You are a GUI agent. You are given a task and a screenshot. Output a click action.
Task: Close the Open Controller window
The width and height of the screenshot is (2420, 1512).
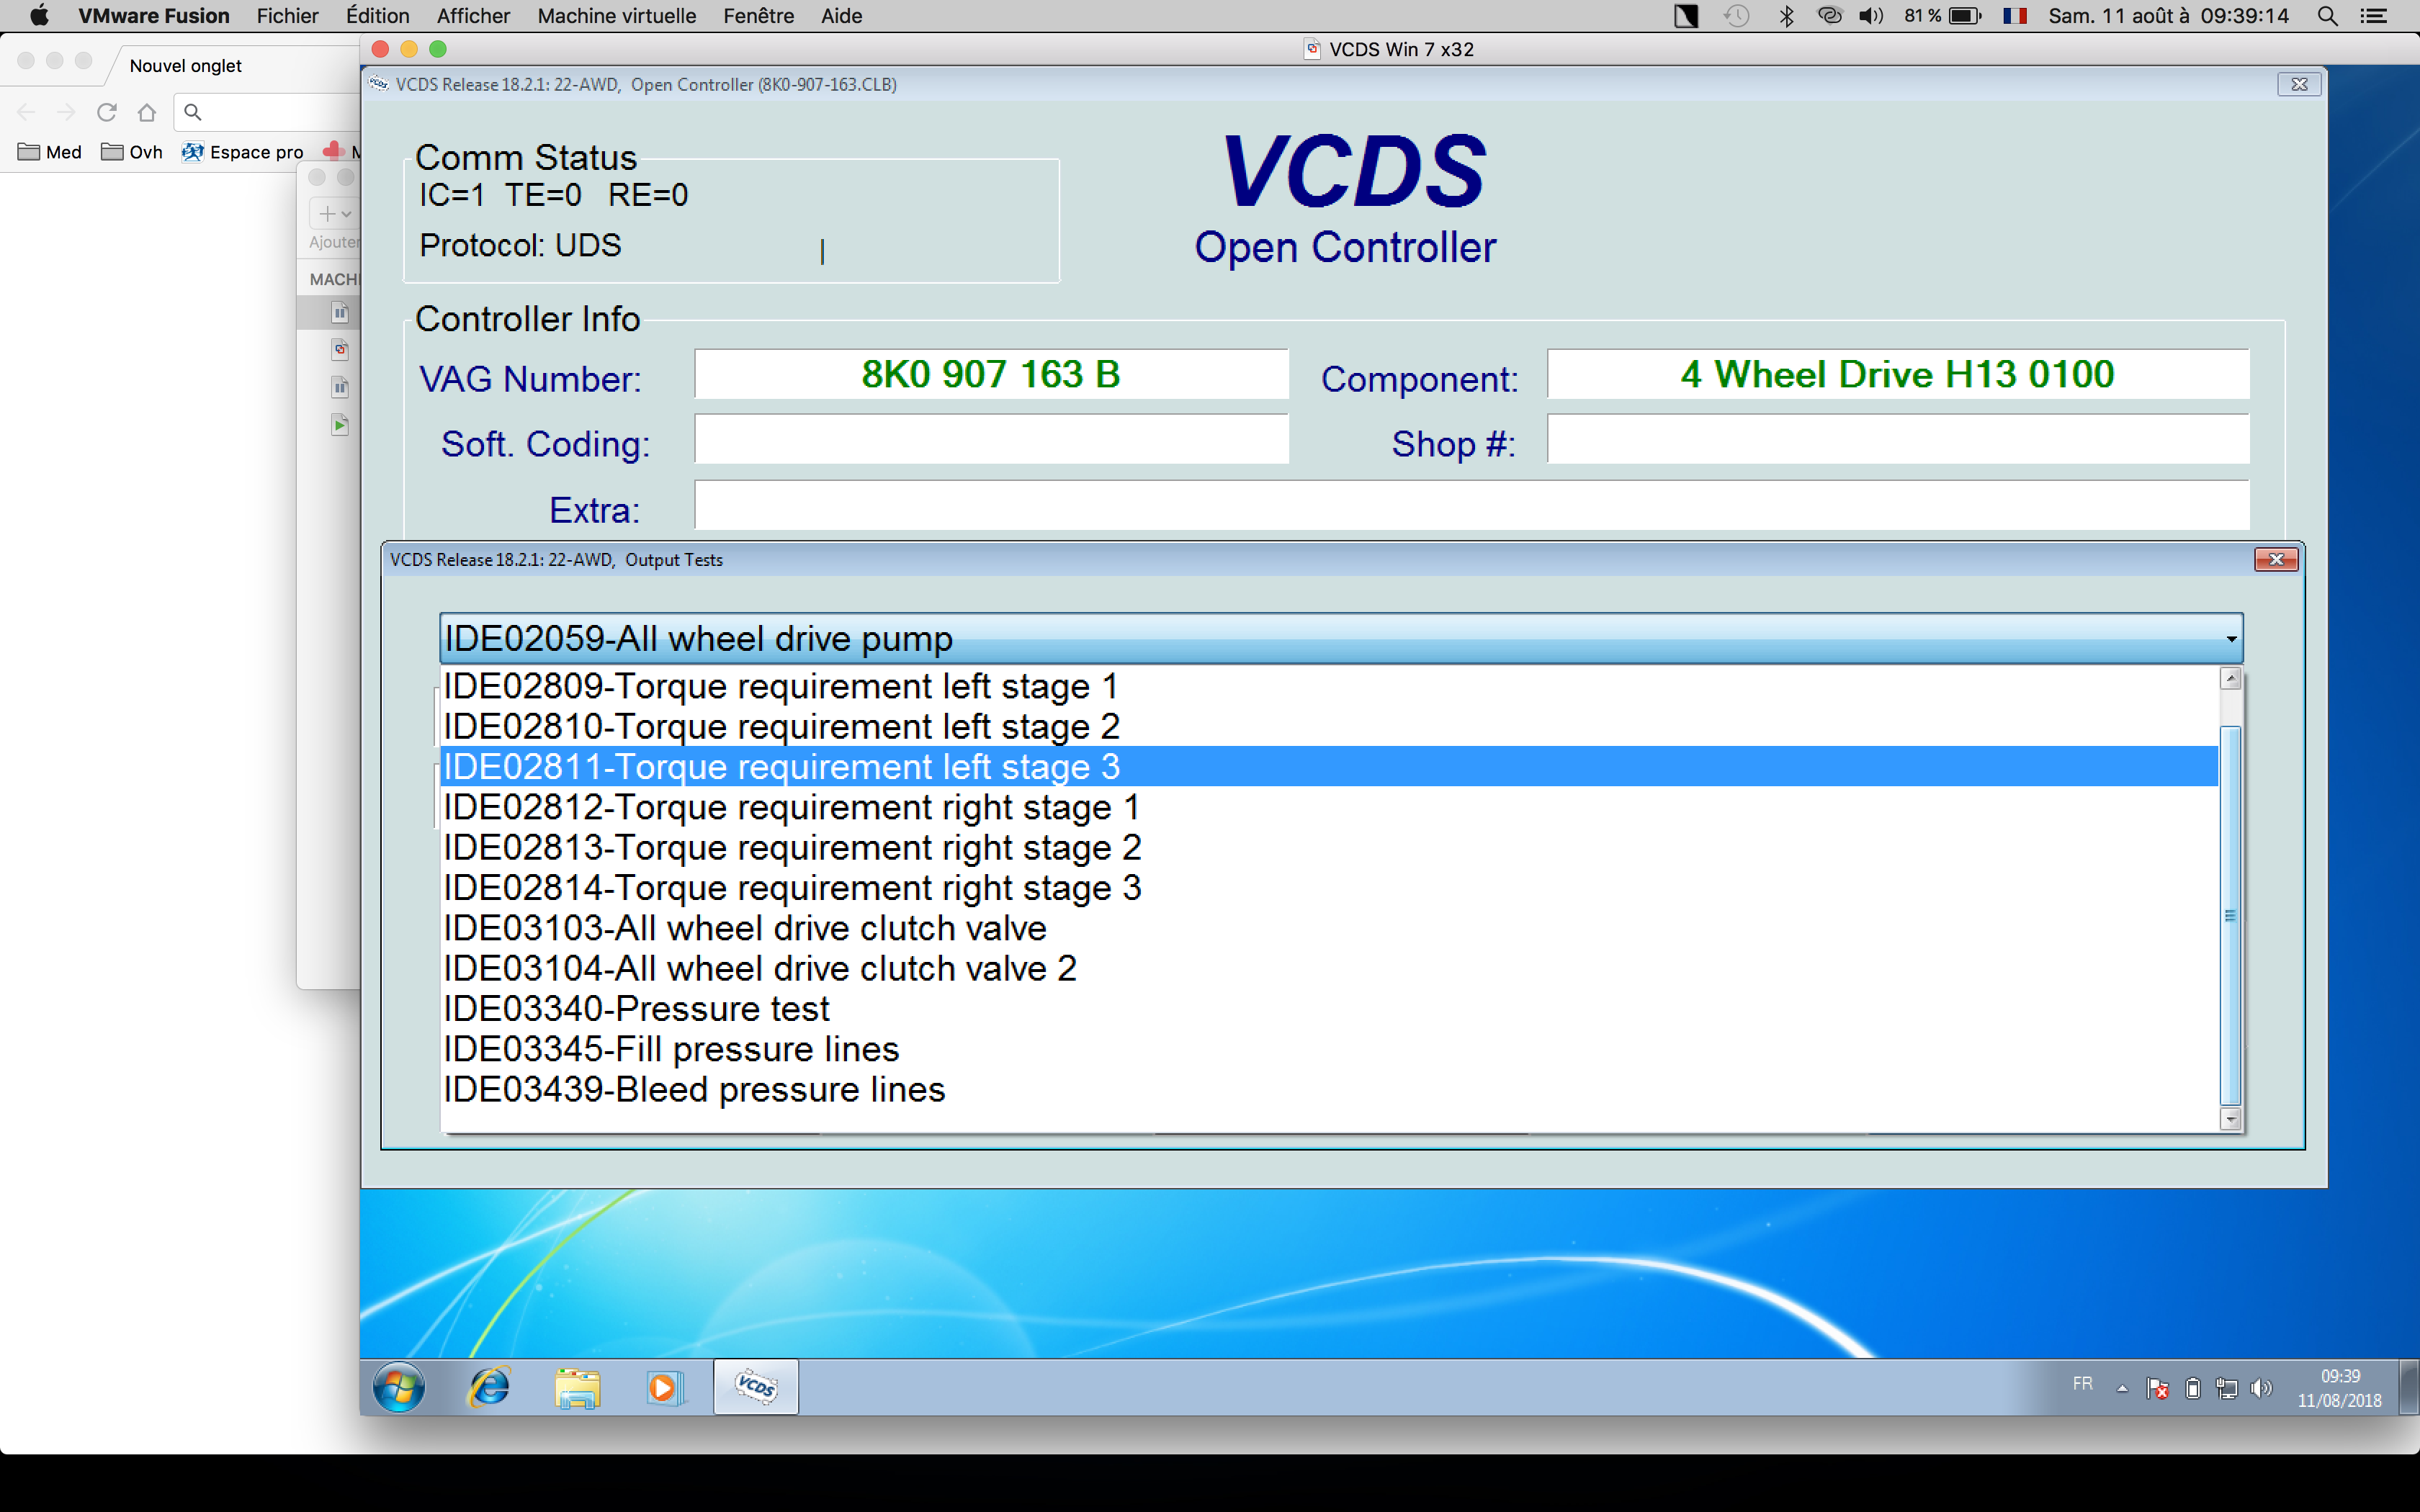(2299, 84)
